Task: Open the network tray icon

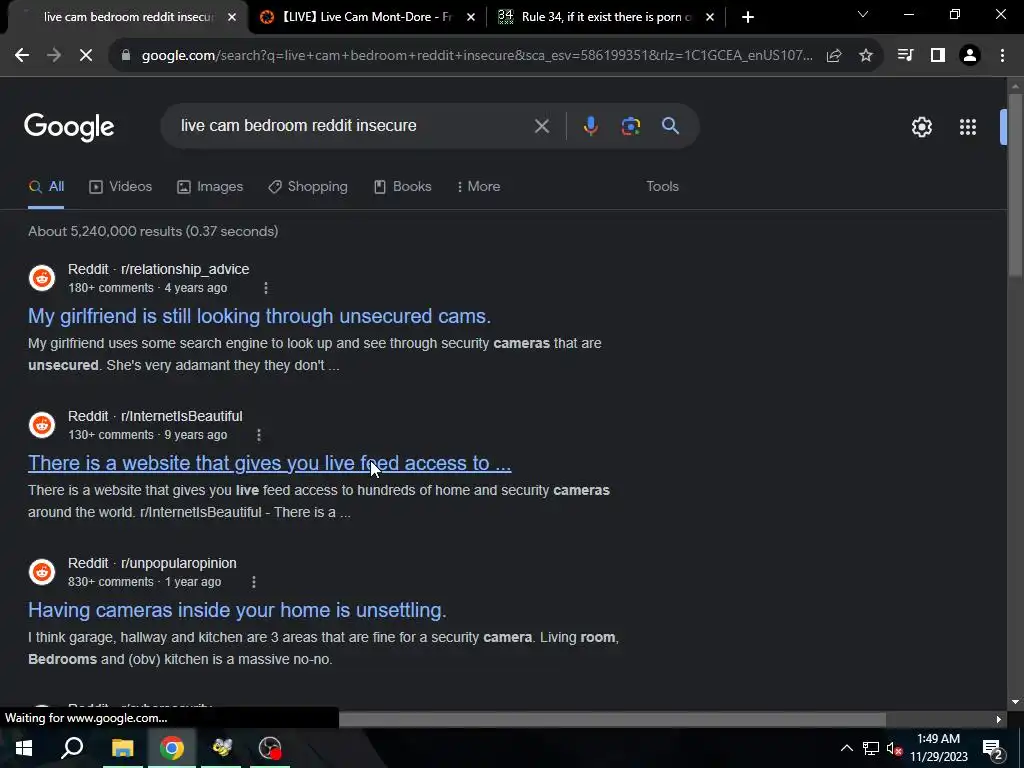Action: pyautogui.click(x=870, y=748)
